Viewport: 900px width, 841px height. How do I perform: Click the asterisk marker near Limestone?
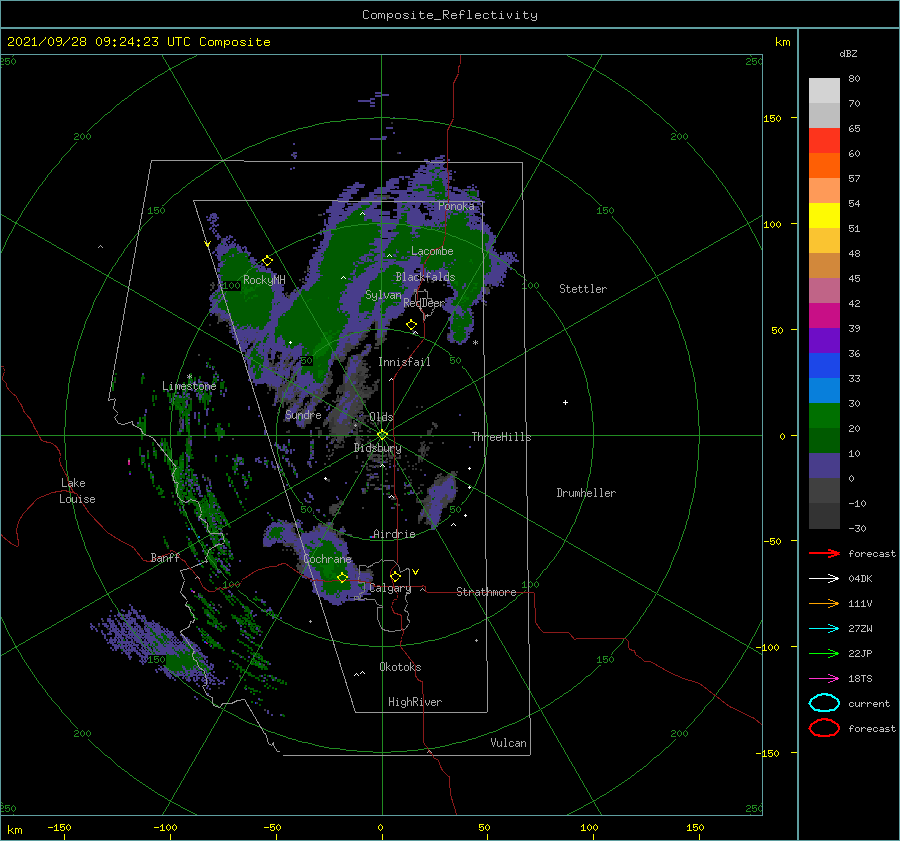coord(189,377)
